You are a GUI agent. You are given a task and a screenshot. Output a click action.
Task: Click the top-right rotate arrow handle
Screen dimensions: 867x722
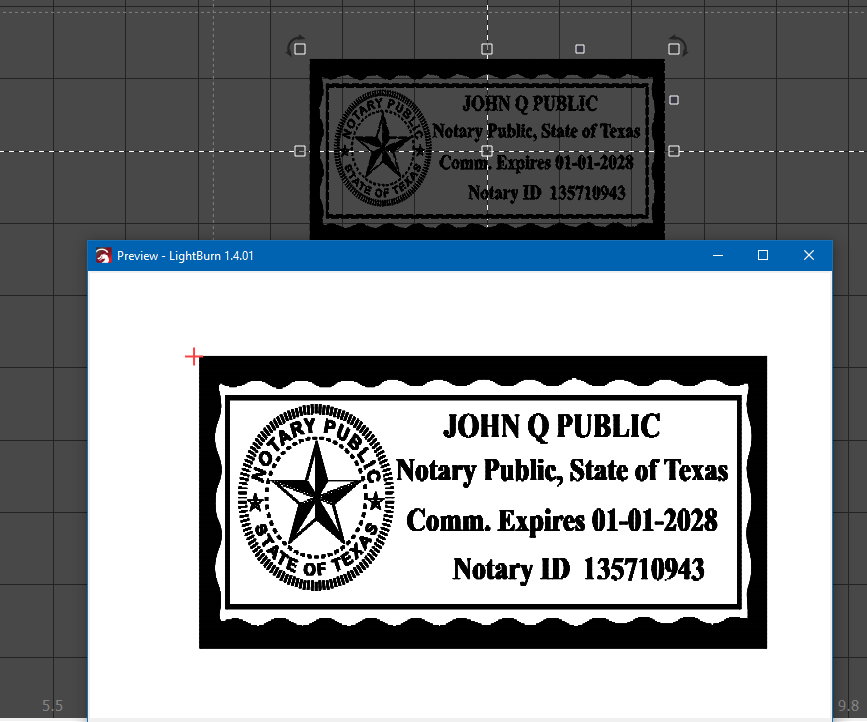coord(676,44)
